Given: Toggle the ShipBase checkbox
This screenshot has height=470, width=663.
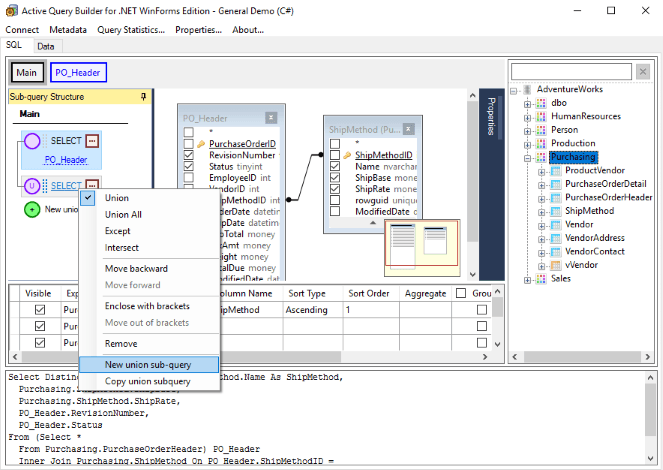Looking at the screenshot, I should click(x=335, y=178).
